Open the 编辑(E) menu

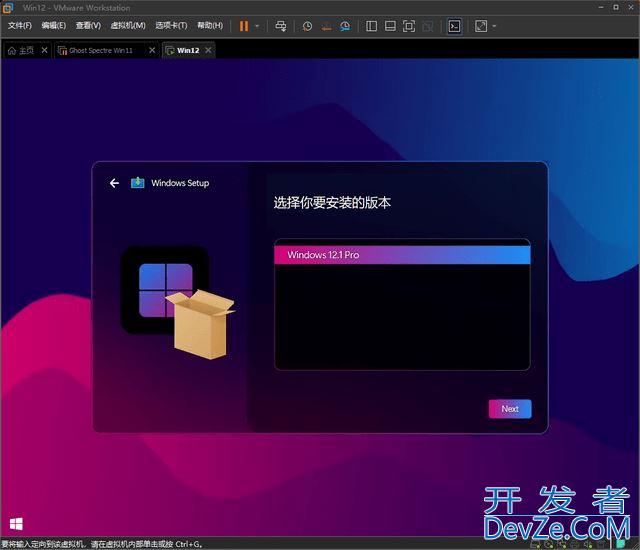point(53,25)
